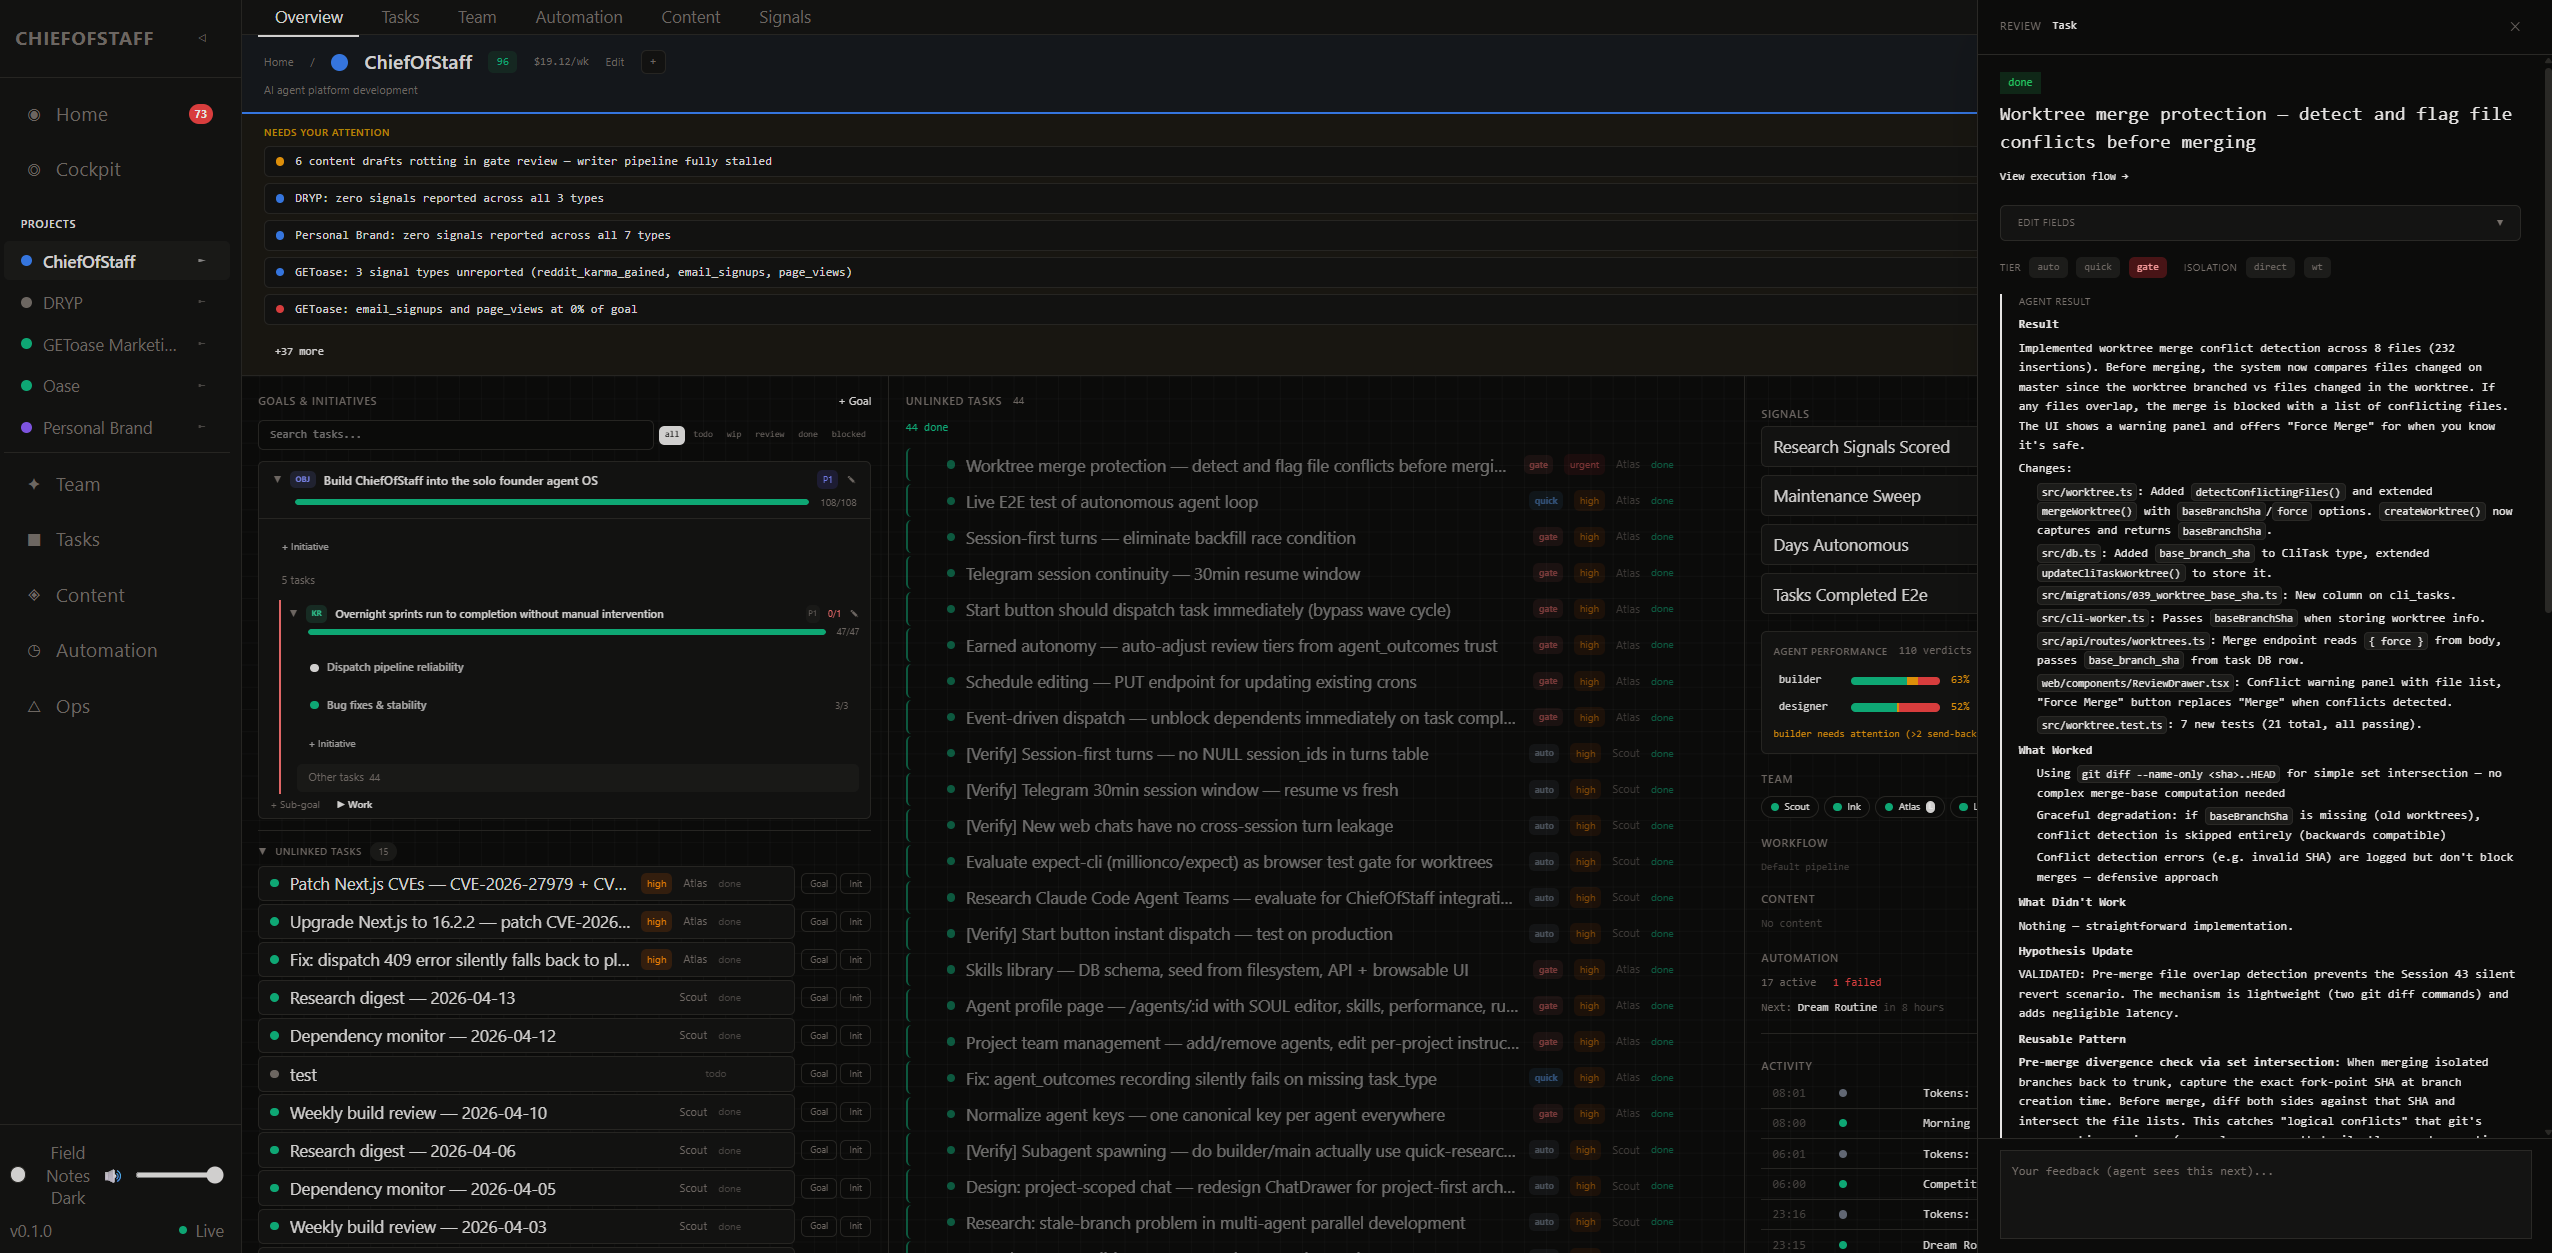Click the + Goal button

[855, 401]
